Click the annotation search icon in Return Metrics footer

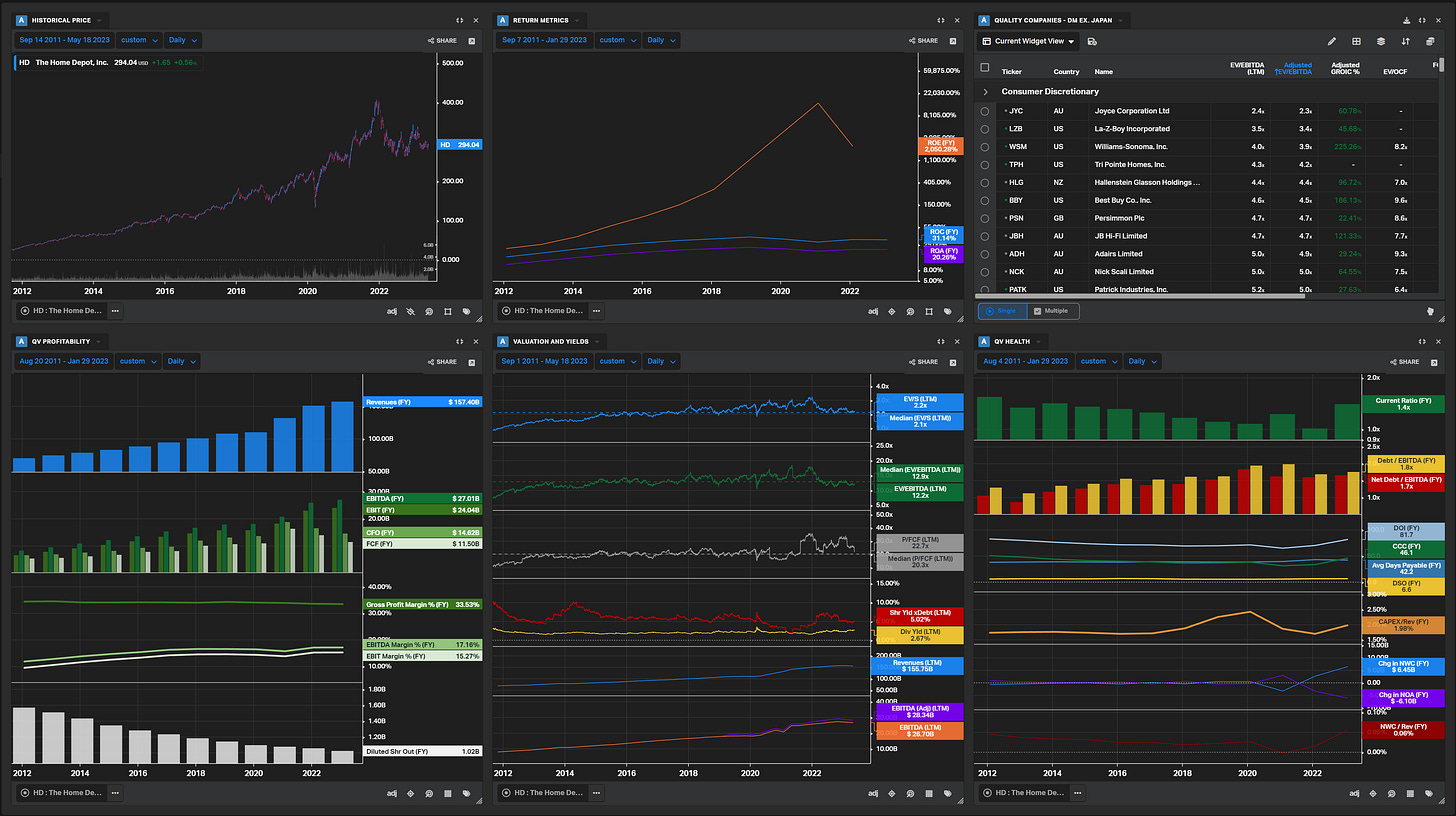pyautogui.click(x=910, y=311)
